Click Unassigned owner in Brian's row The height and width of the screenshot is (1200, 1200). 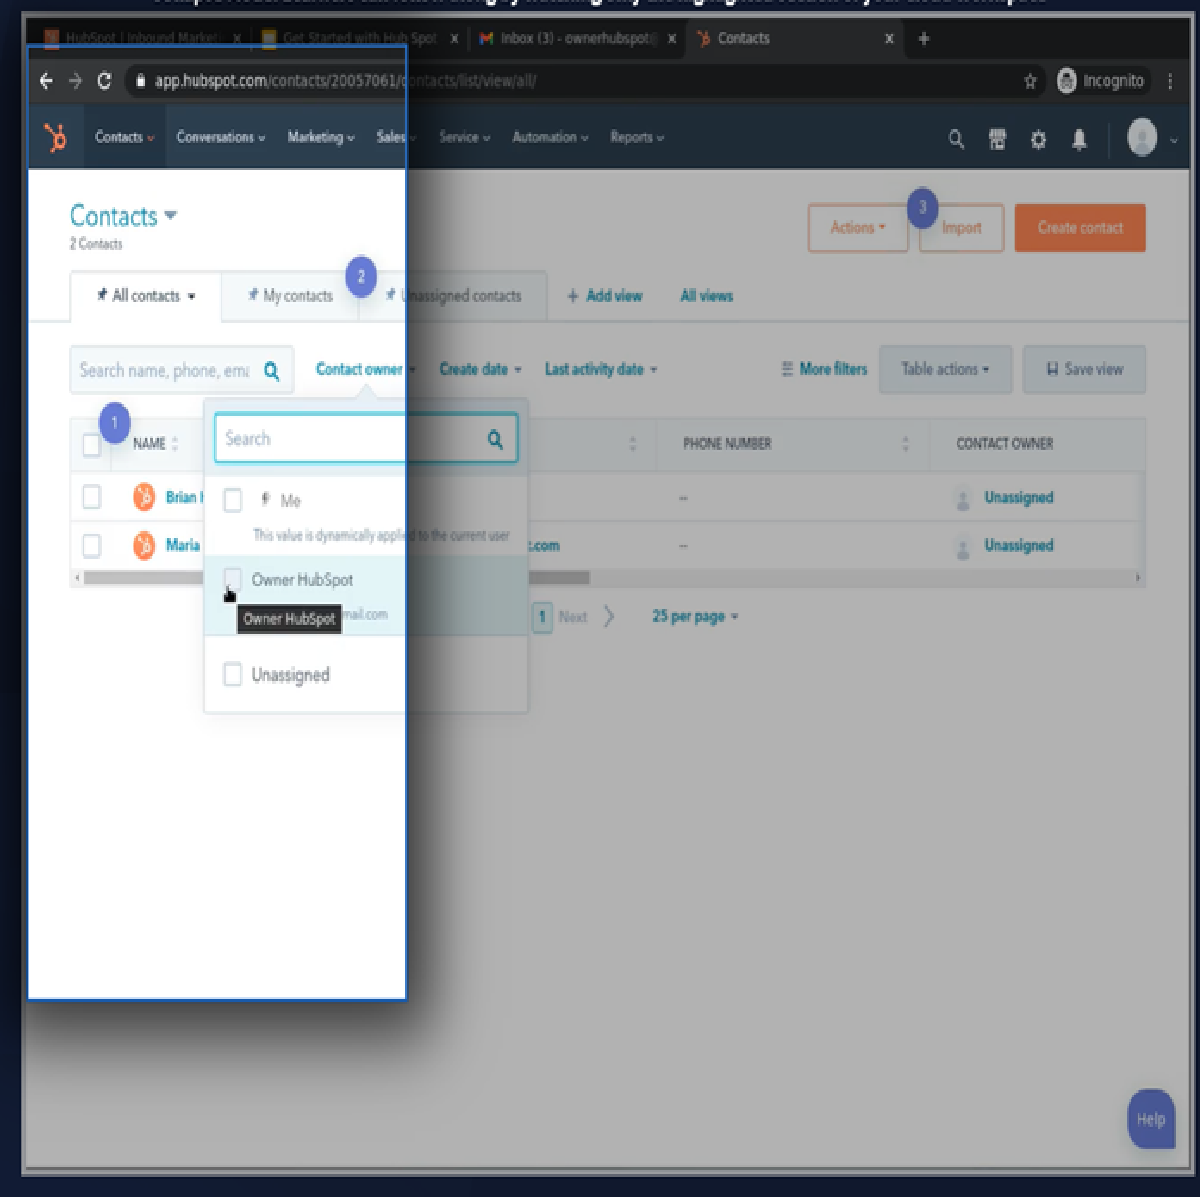1019,497
